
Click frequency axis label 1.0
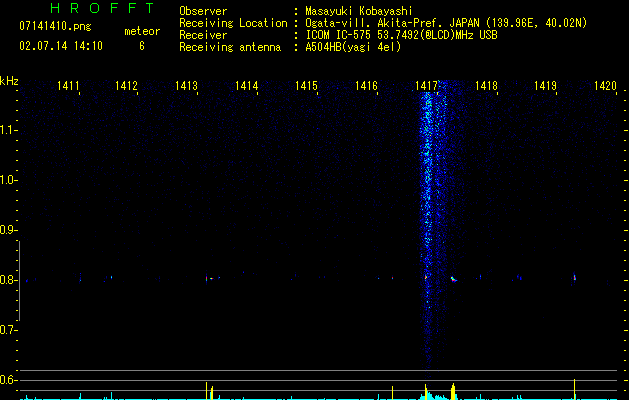(8, 180)
